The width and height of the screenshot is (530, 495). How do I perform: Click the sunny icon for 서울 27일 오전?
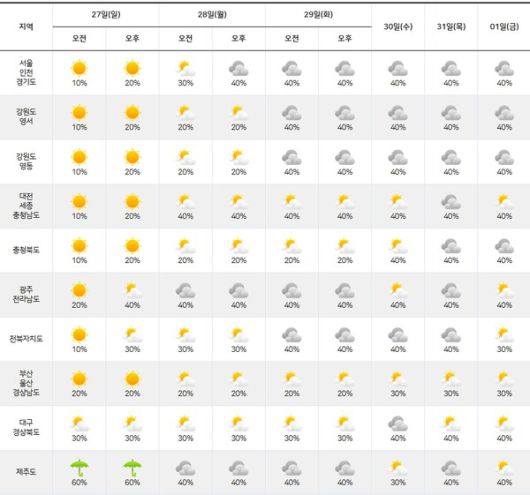79,68
